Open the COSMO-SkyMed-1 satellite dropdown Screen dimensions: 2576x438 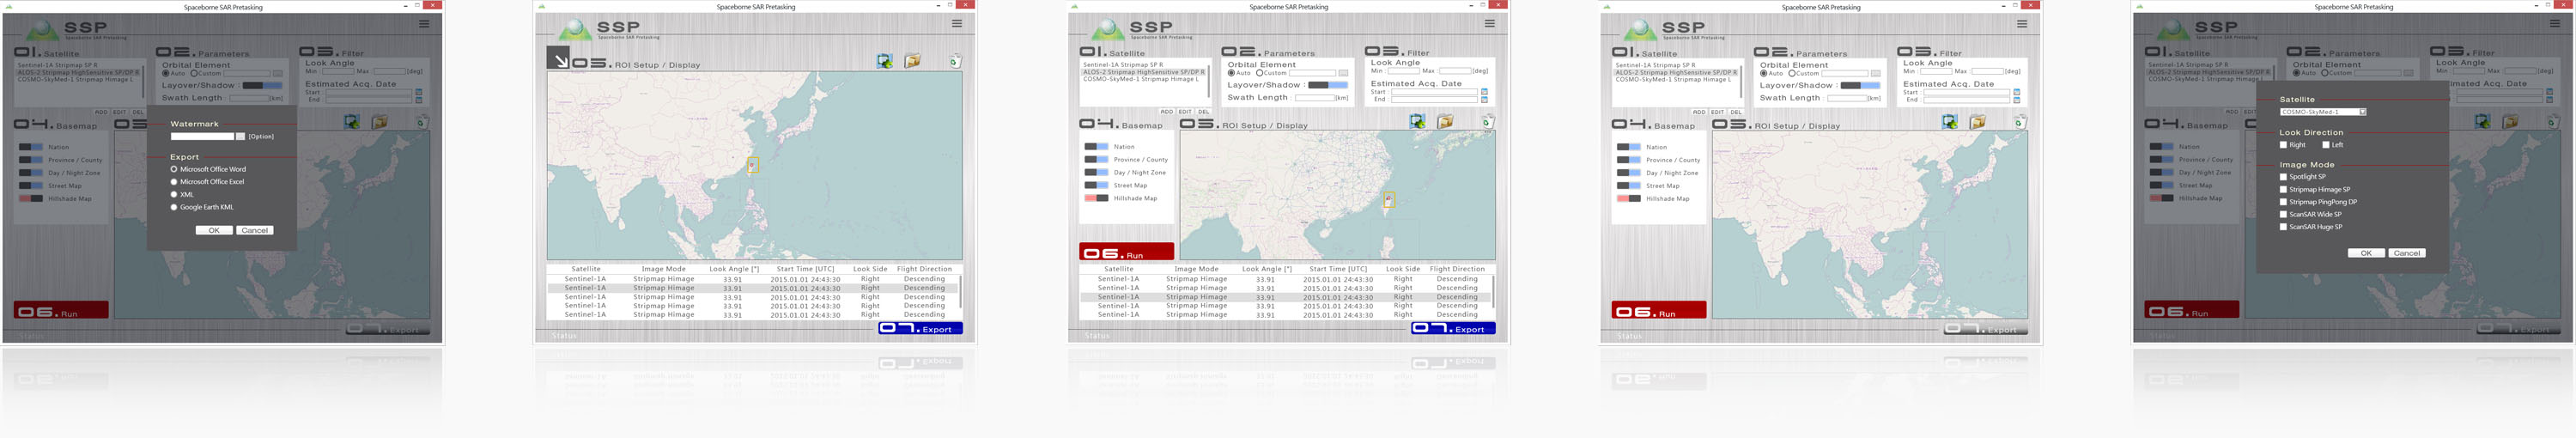2362,112
